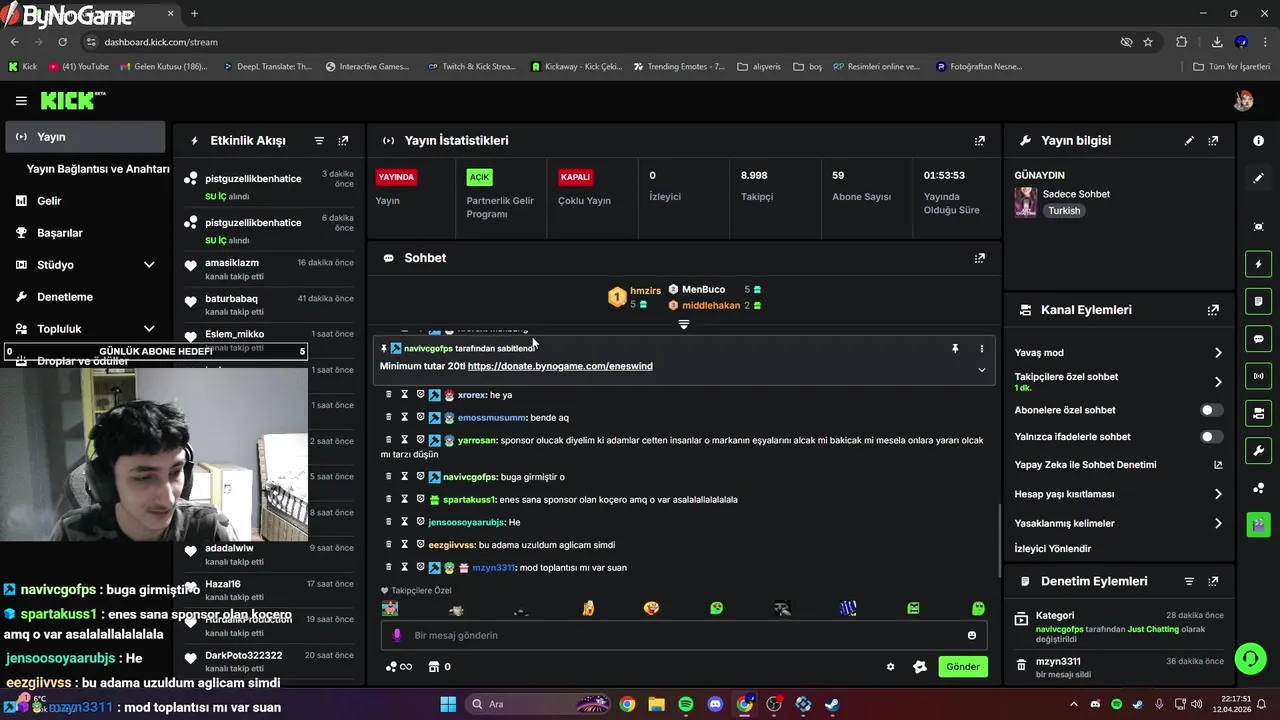Open Takipçilere özel sohbet settings
The width and height of the screenshot is (1280, 720).
pyautogui.click(x=1118, y=381)
